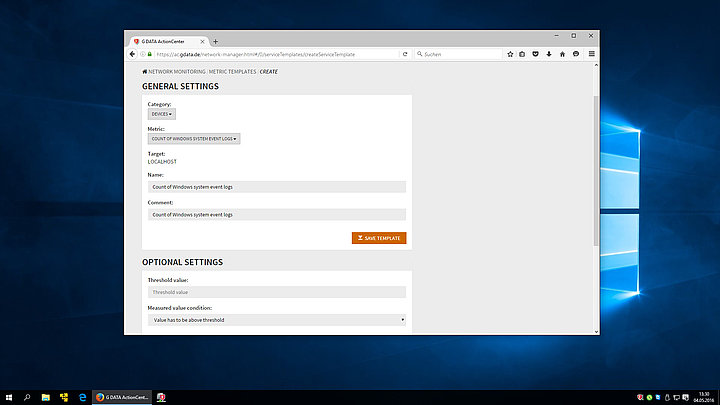Open the Metric dropdown for system event logs

(x=193, y=139)
